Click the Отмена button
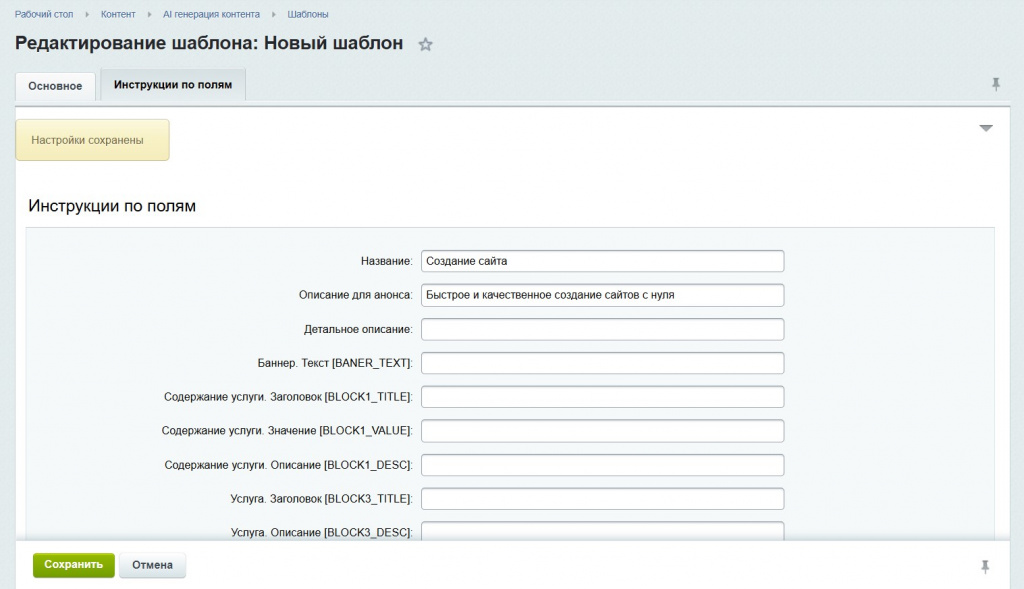The width and height of the screenshot is (1024, 589). [152, 565]
